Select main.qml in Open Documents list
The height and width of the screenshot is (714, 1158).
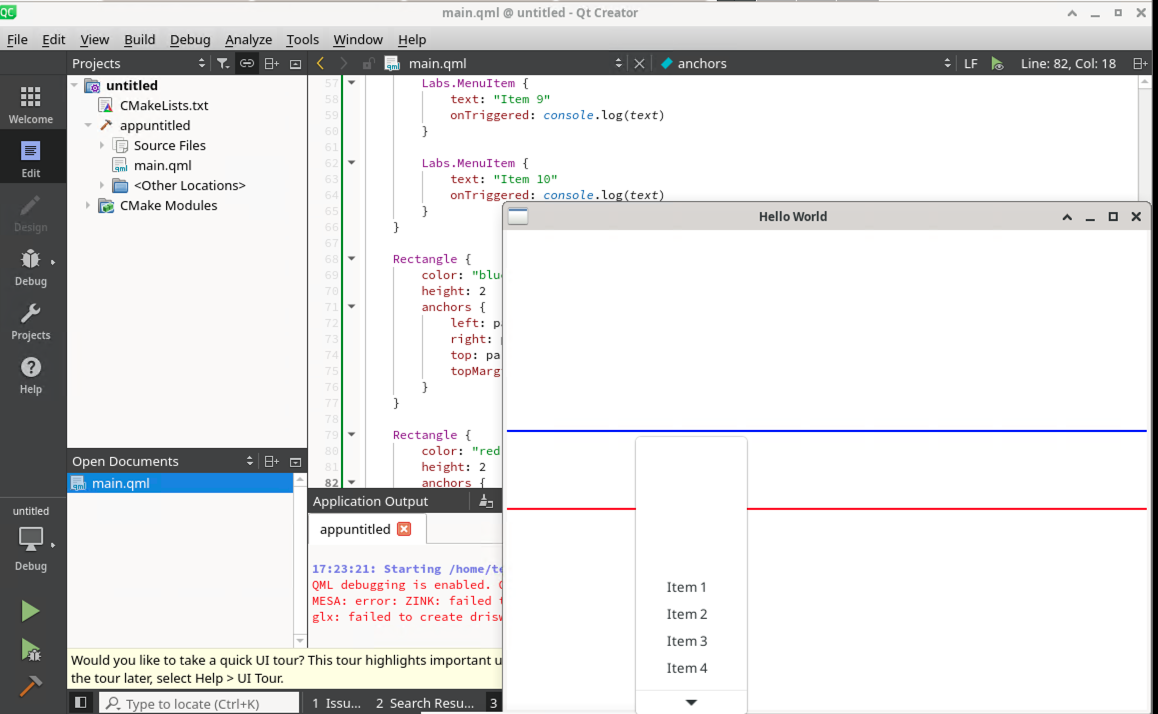181,483
